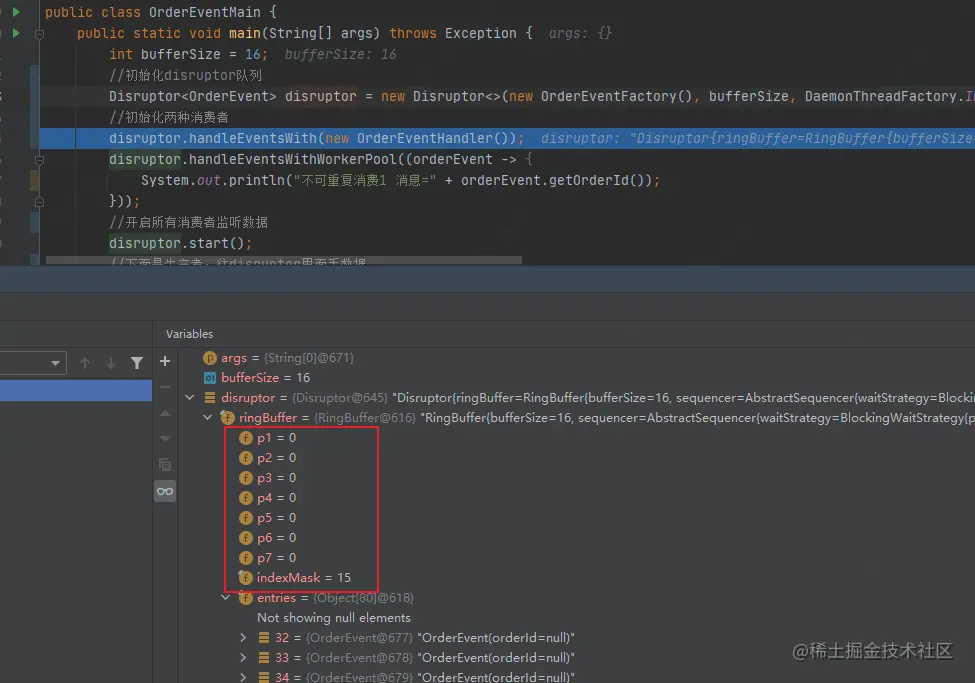Select the disruptor variable name

click(x=248, y=397)
